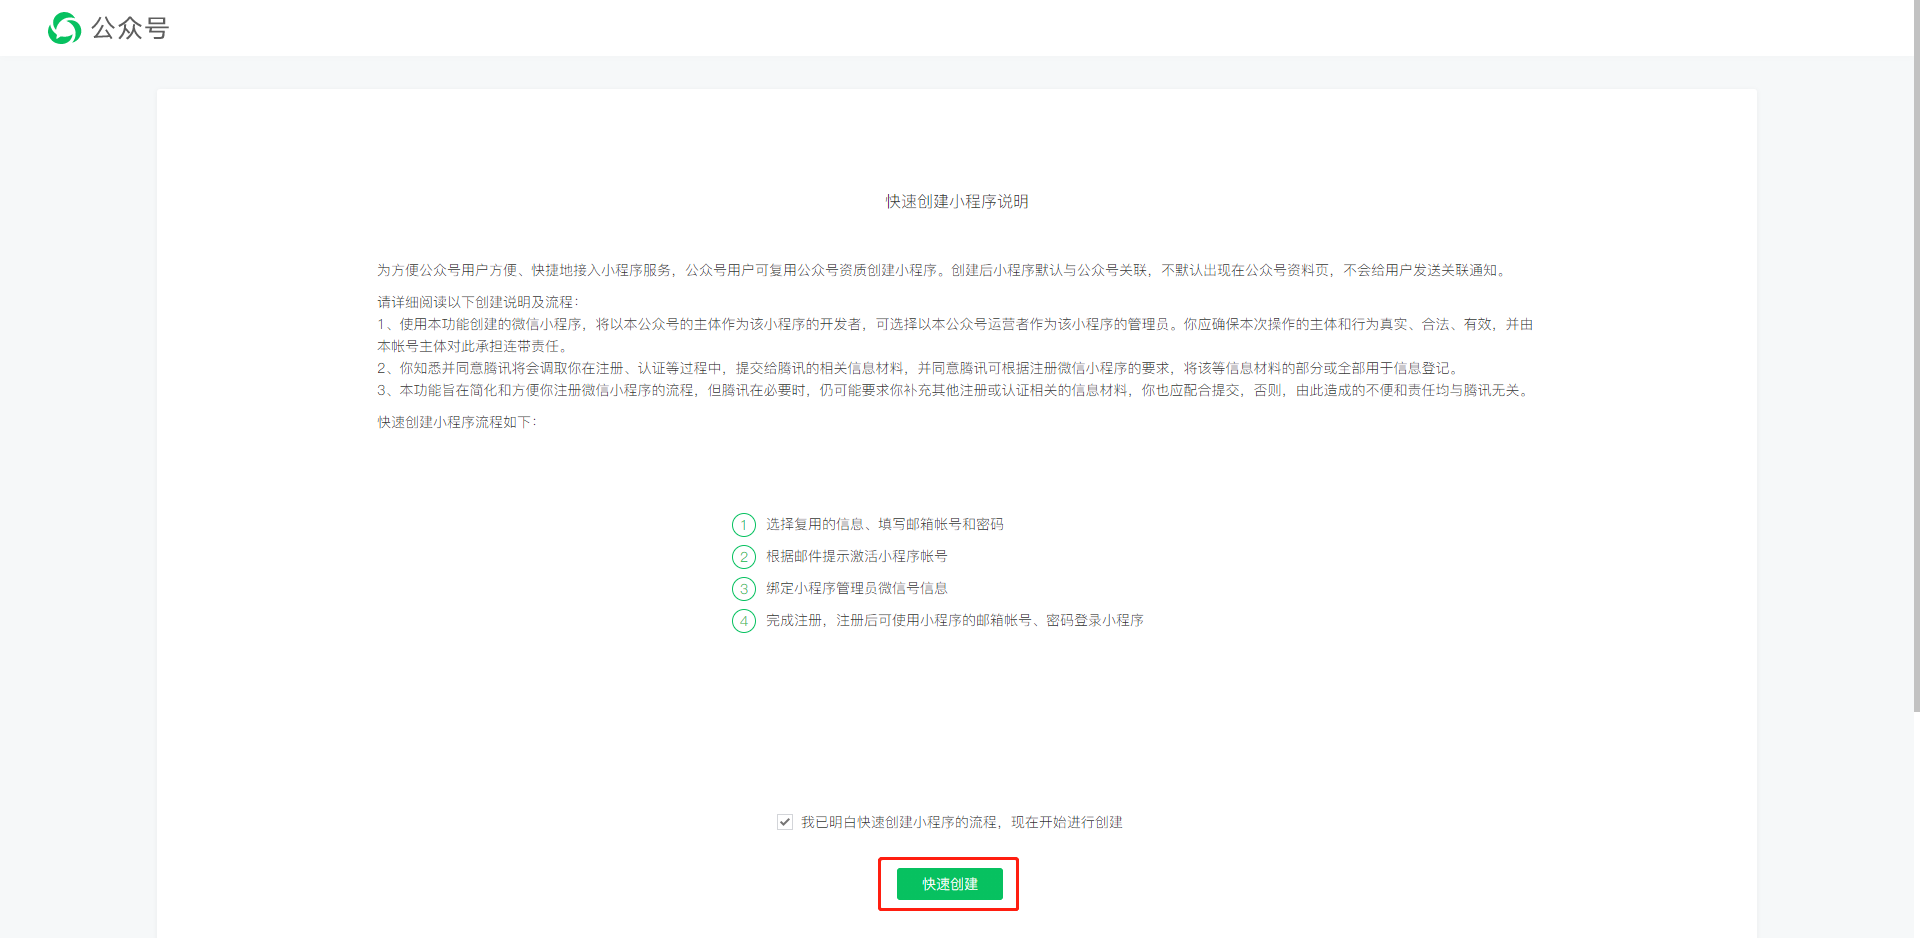Click the line 请详细阅读以下创建说明及流程

[478, 302]
